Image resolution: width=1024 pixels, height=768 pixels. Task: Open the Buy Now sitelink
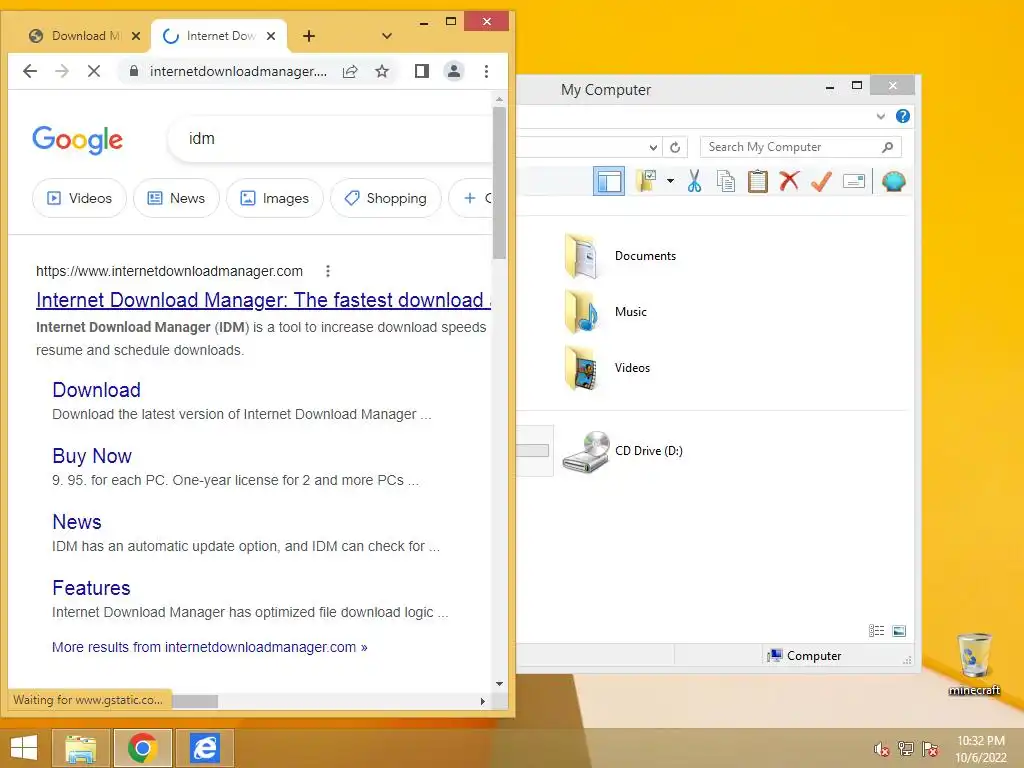92,456
